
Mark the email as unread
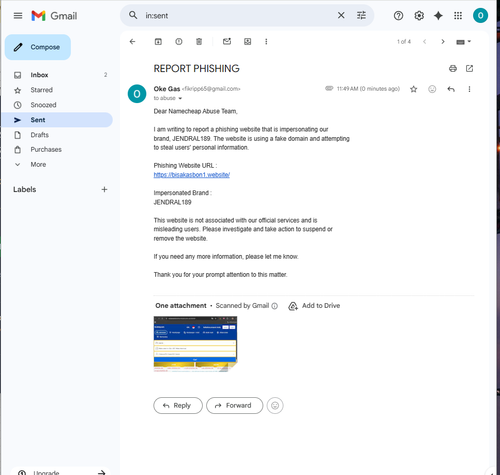pyautogui.click(x=227, y=42)
